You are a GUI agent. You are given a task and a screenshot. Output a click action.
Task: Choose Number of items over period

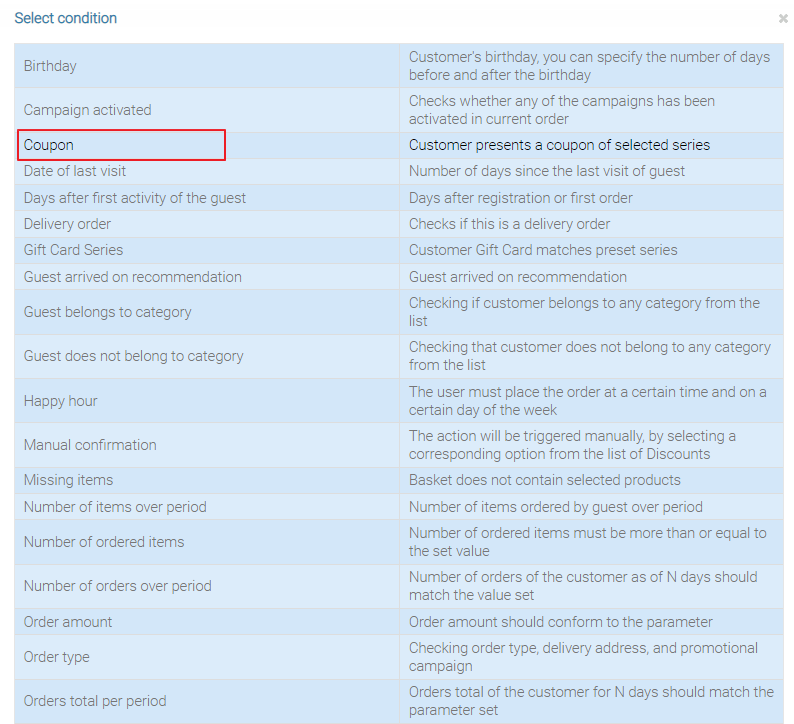tap(115, 507)
